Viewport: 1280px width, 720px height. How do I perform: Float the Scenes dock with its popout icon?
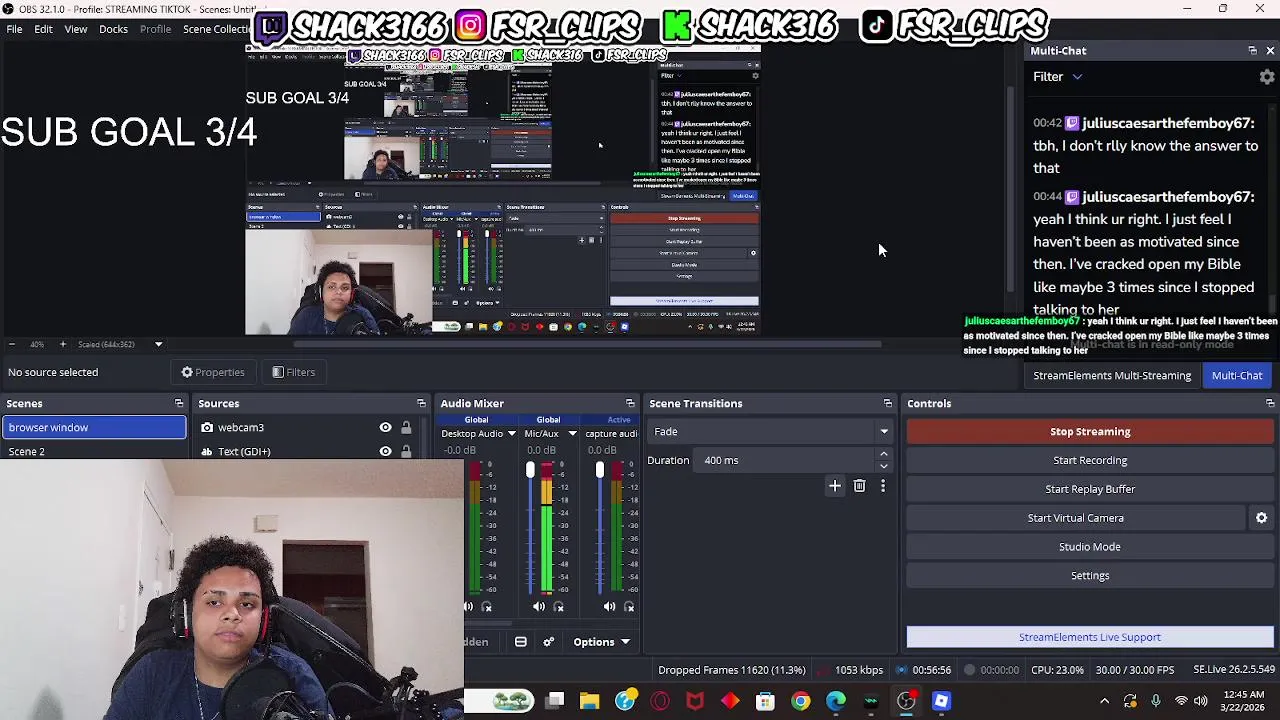[x=179, y=403]
